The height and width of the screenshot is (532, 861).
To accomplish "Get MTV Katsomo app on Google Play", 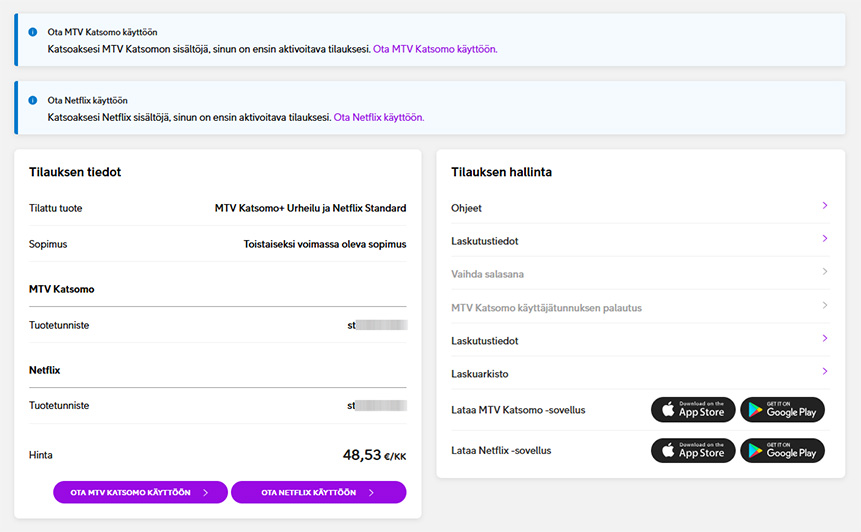I will pos(782,410).
